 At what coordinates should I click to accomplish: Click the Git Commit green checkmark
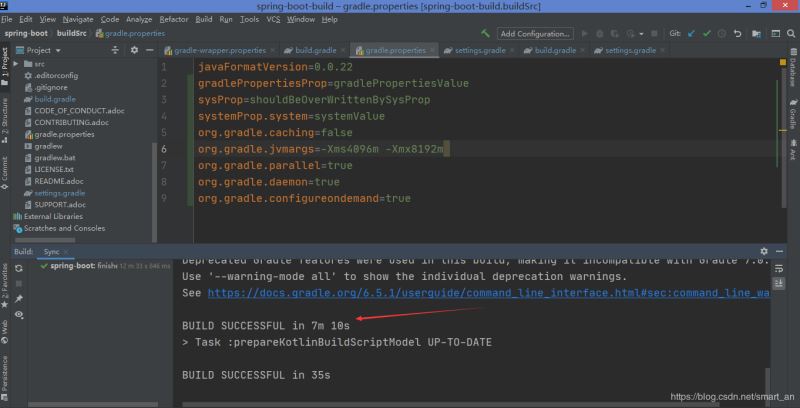pos(707,34)
